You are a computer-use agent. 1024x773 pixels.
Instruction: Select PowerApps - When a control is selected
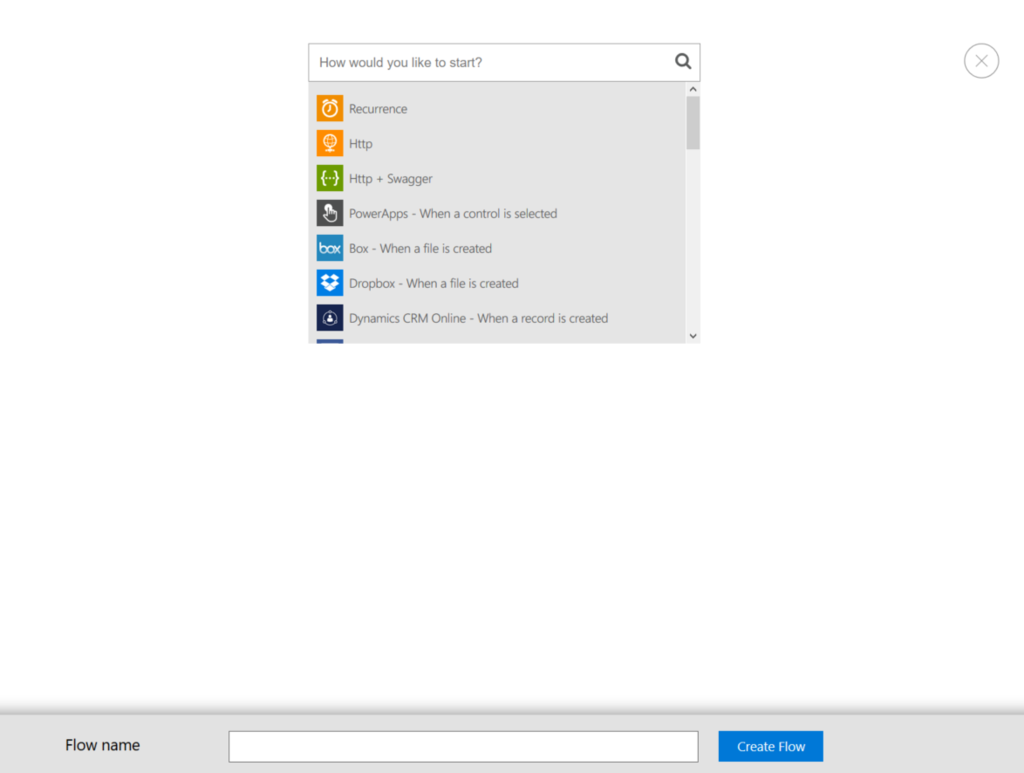(453, 213)
